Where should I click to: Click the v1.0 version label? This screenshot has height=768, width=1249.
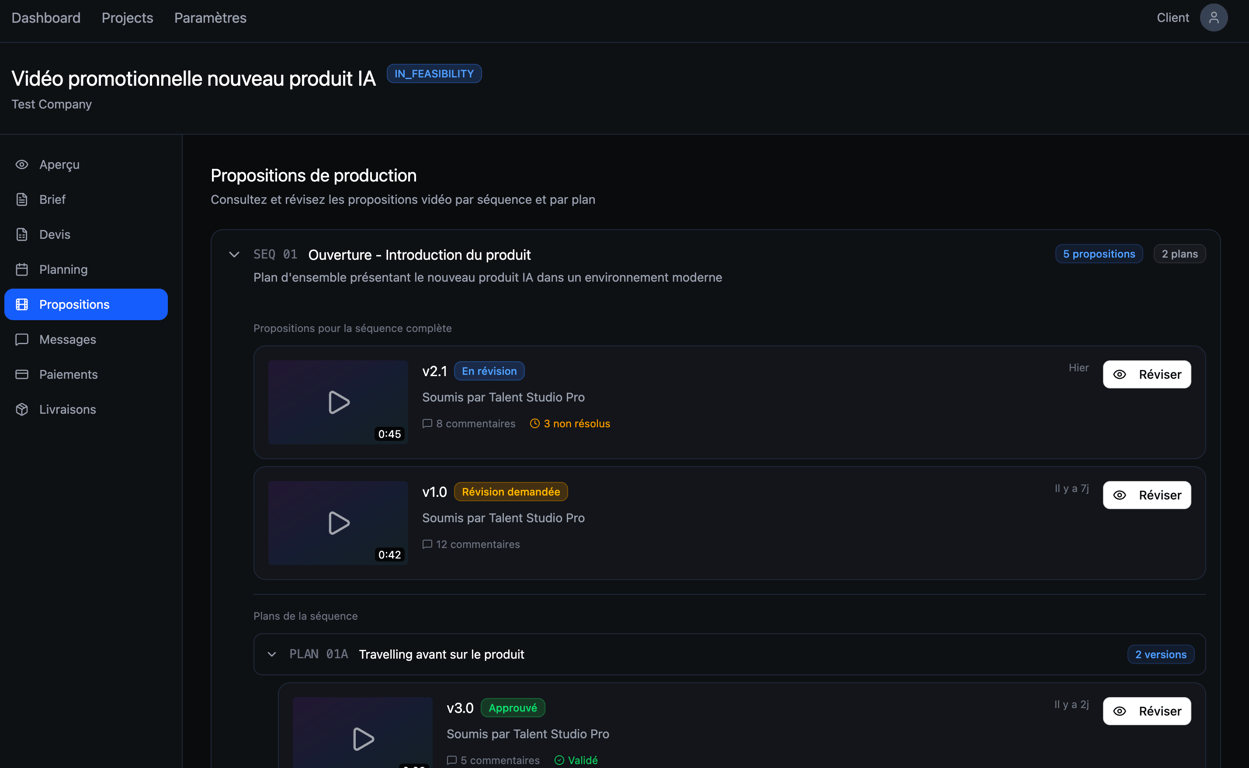(x=434, y=492)
